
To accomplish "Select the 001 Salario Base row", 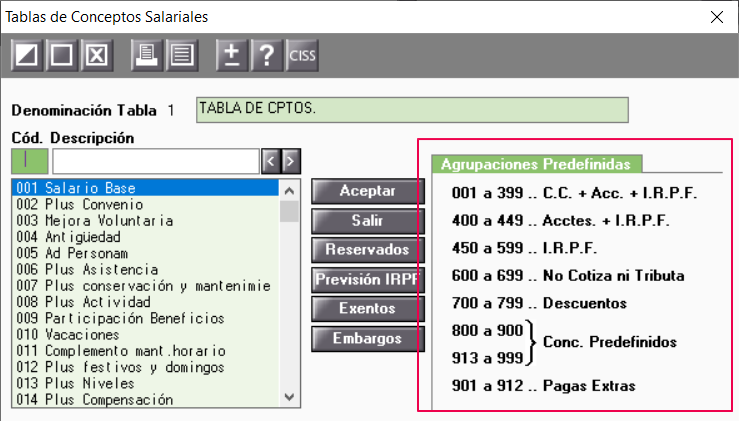I will 146,188.
